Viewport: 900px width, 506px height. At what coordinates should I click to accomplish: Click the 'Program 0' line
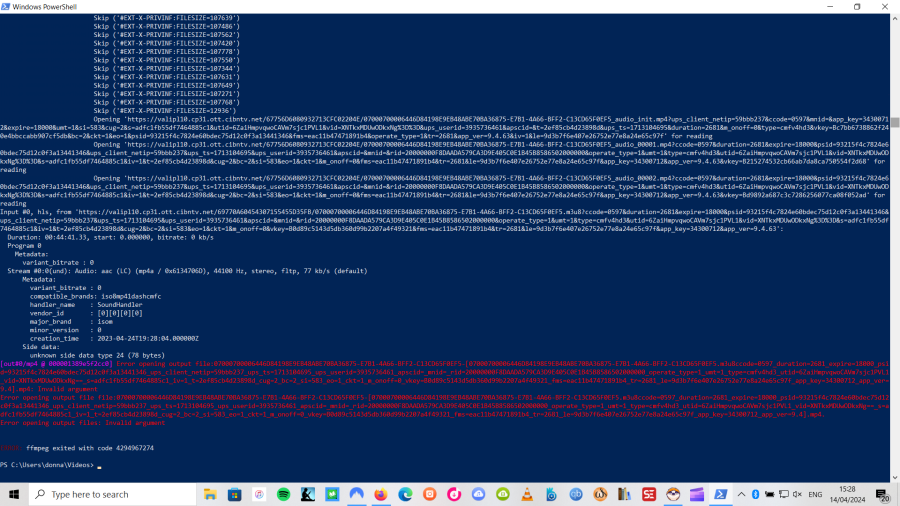24,246
